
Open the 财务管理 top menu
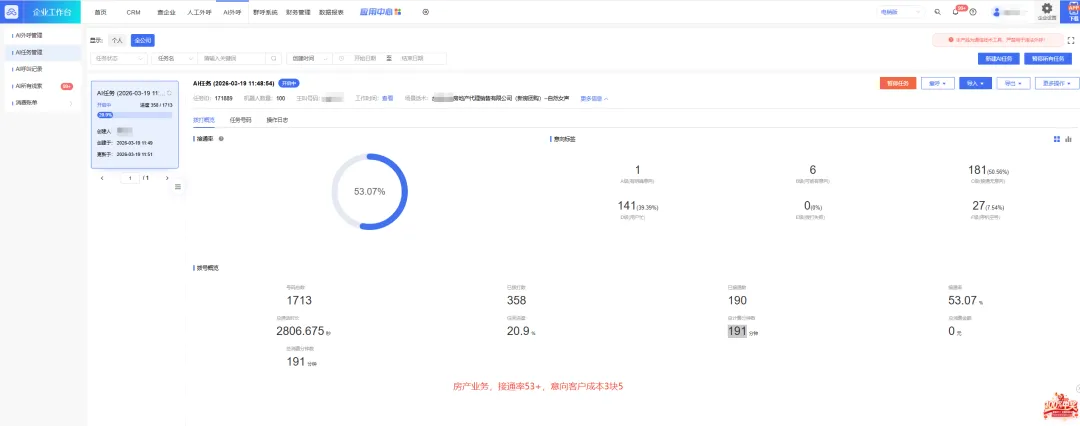click(298, 12)
